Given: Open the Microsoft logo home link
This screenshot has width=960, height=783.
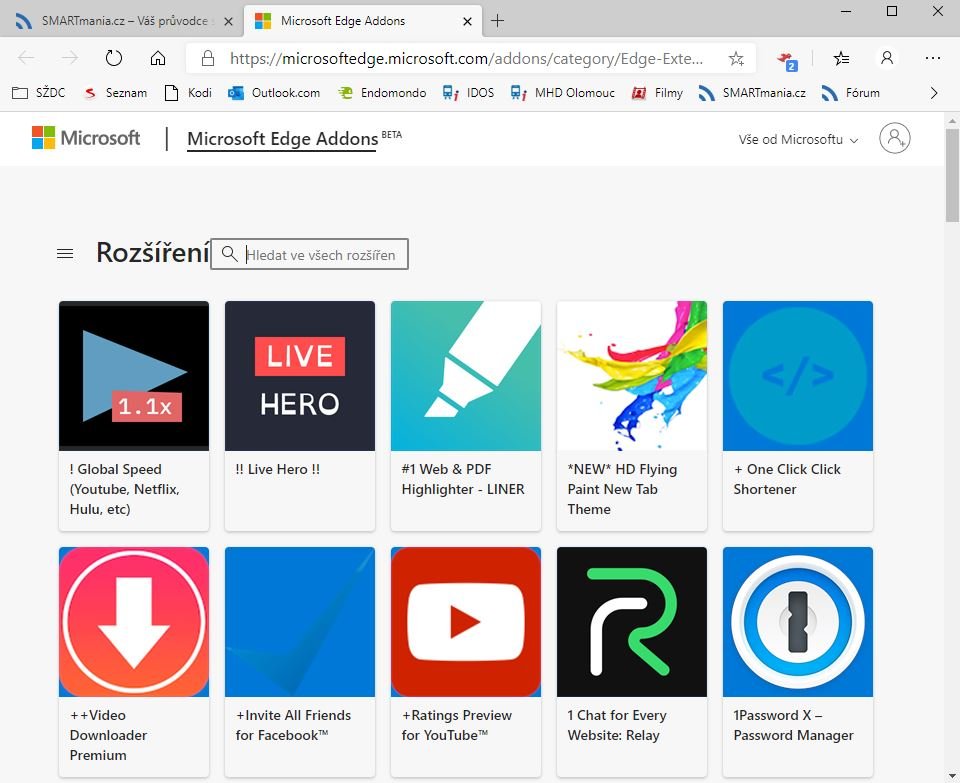Looking at the screenshot, I should point(86,138).
